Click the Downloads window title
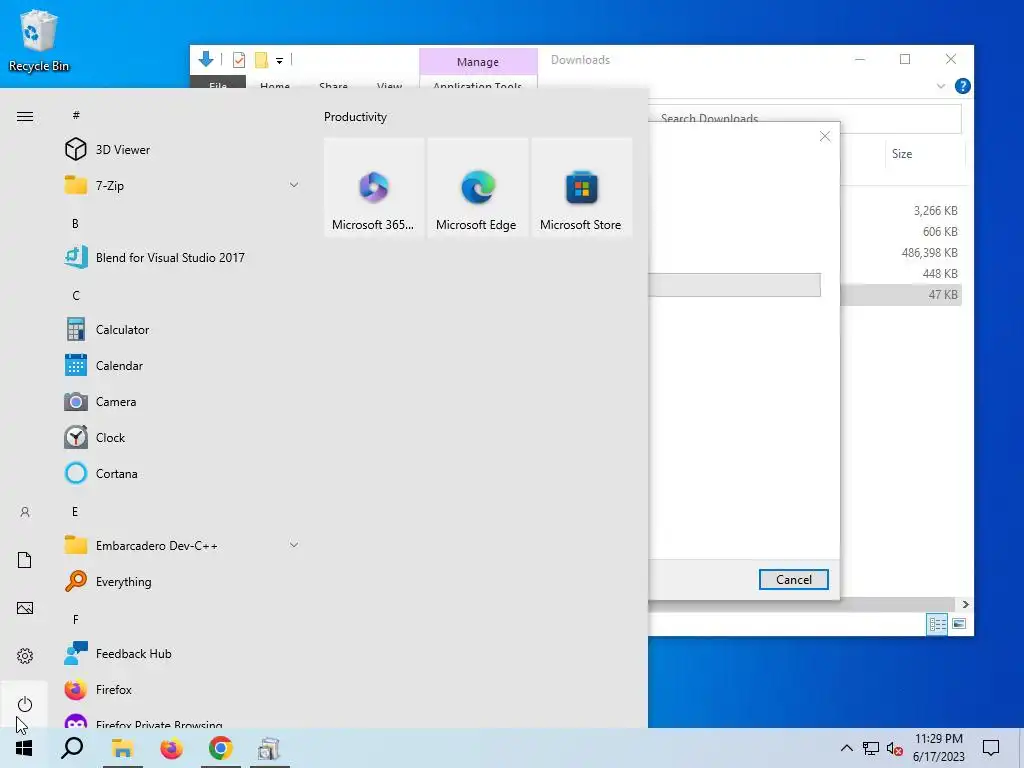 click(x=580, y=59)
